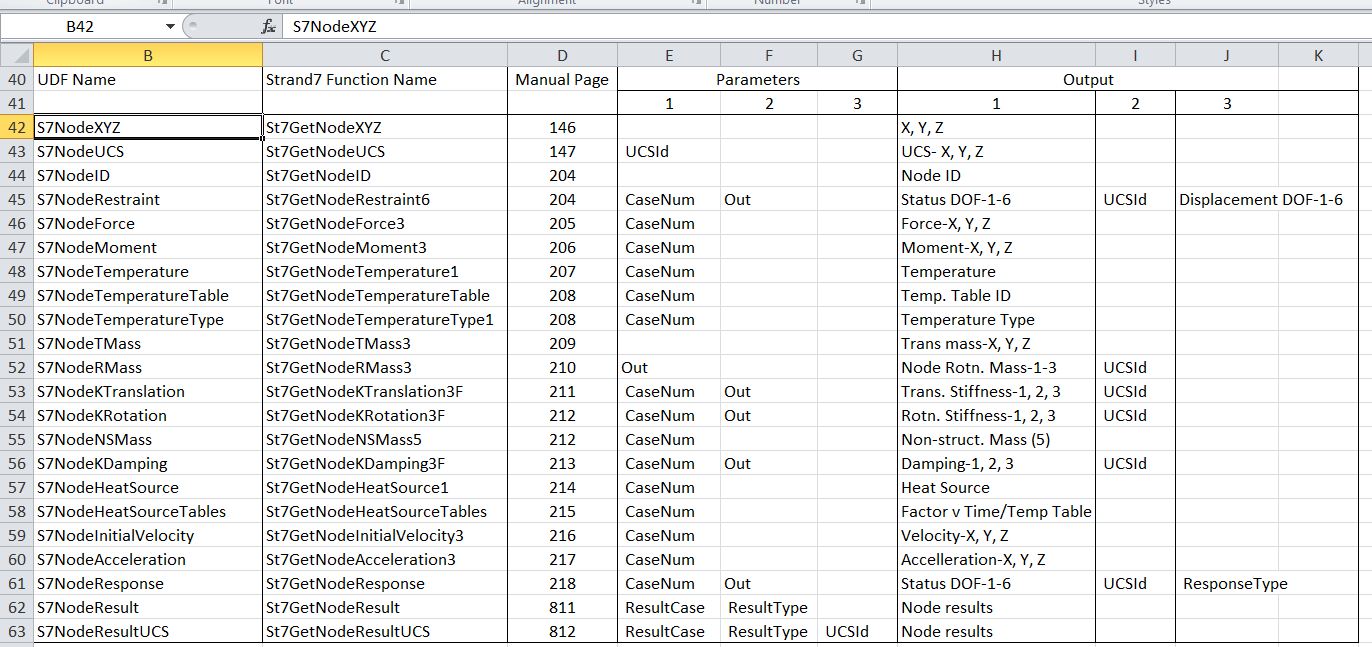Select the Output merged header cell
Screen dimensions: 1372x647
click(1087, 79)
